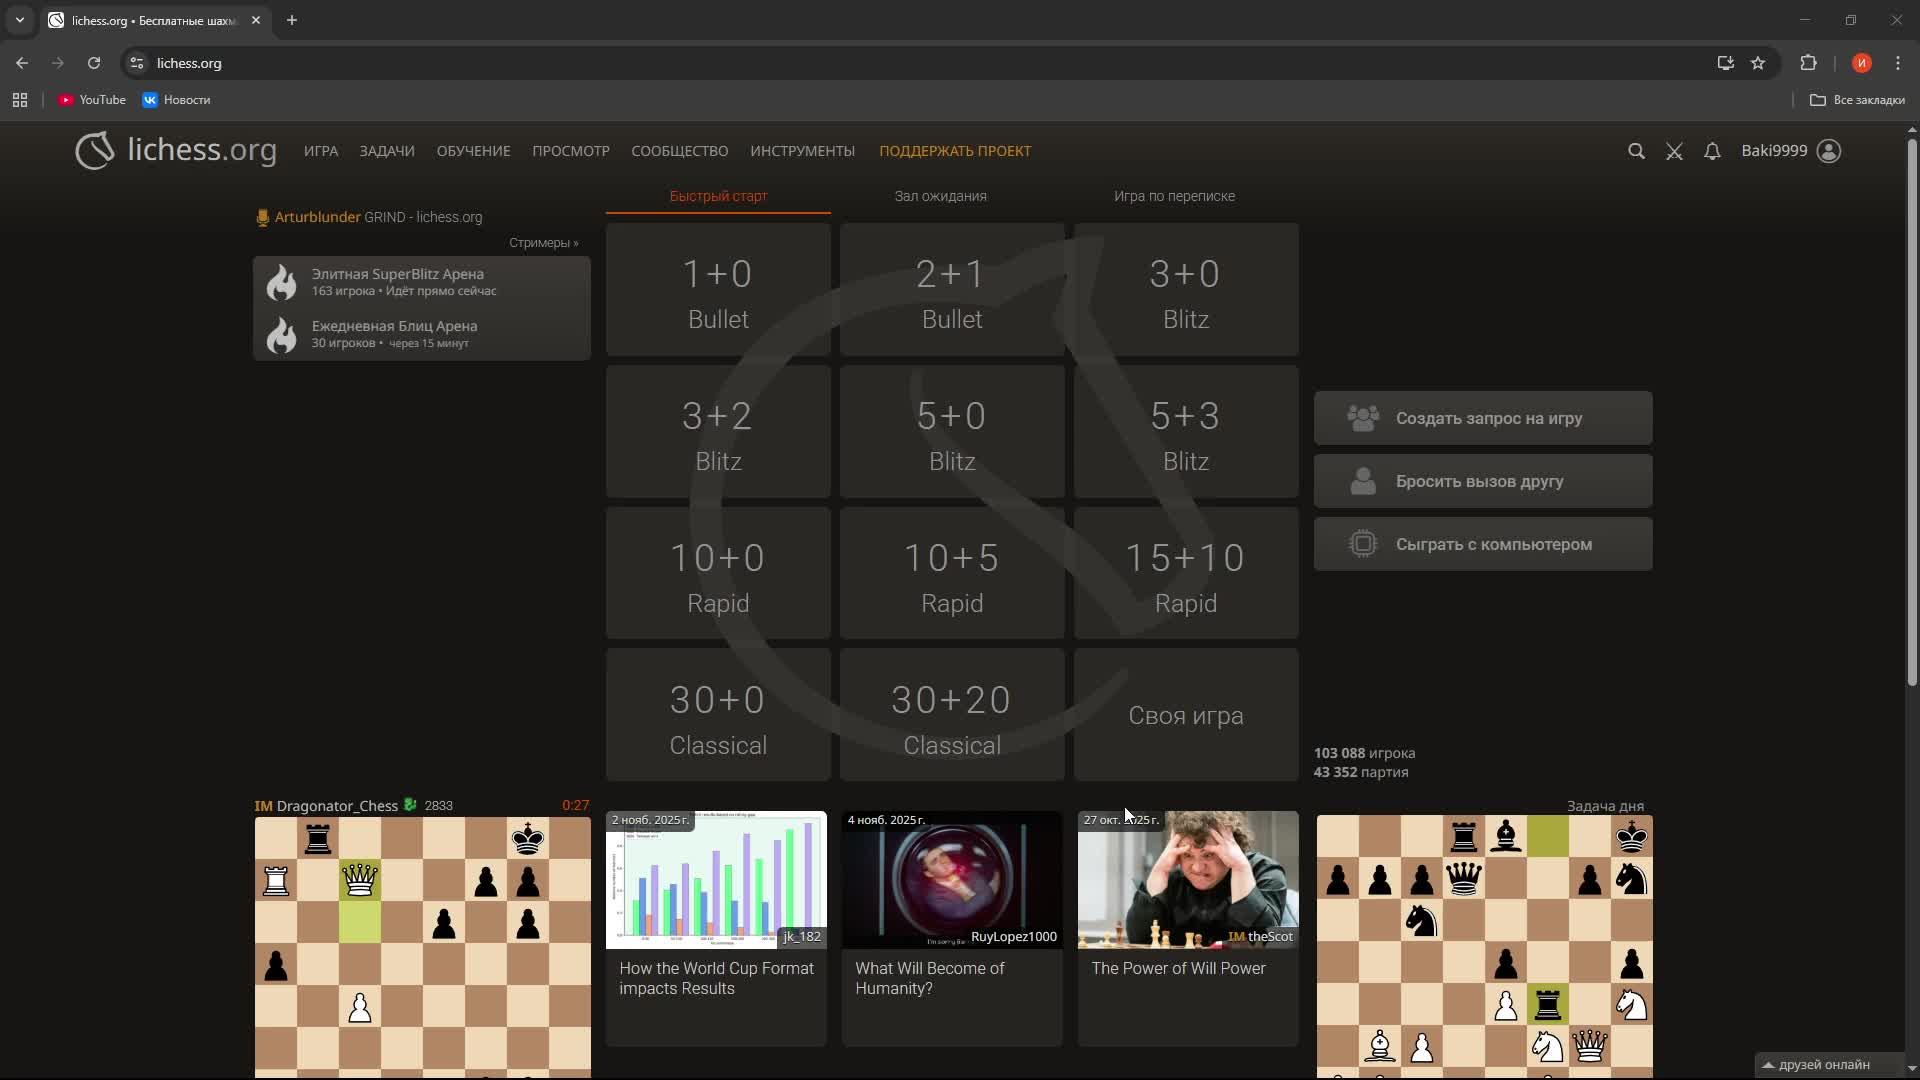Select the 10+0 Rapid game tile
The image size is (1920, 1080).
click(x=718, y=573)
